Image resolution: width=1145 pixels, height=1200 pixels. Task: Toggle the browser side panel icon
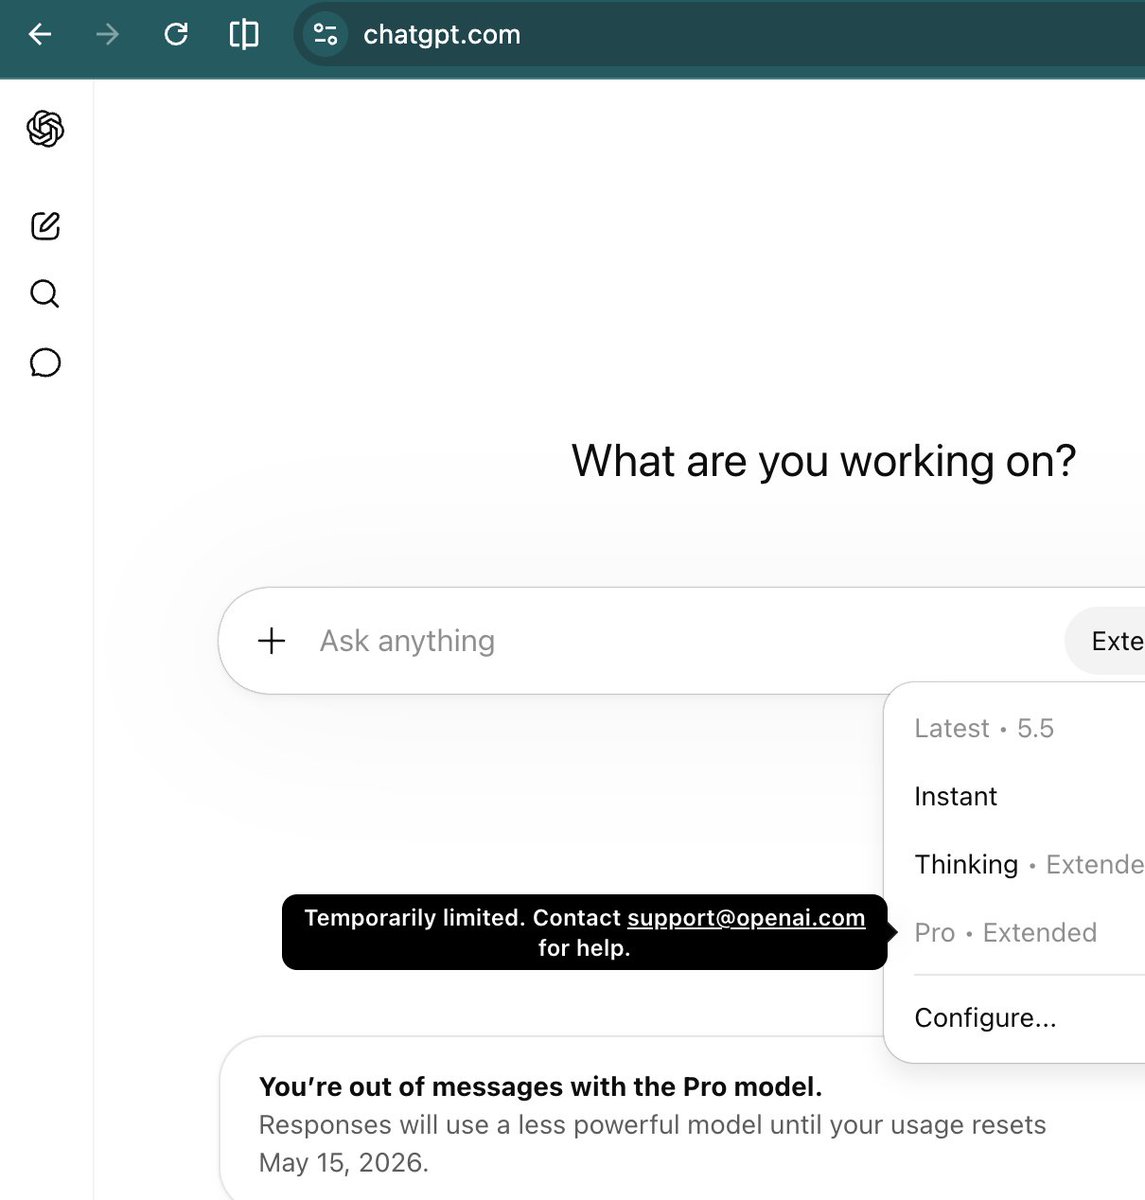click(x=244, y=35)
